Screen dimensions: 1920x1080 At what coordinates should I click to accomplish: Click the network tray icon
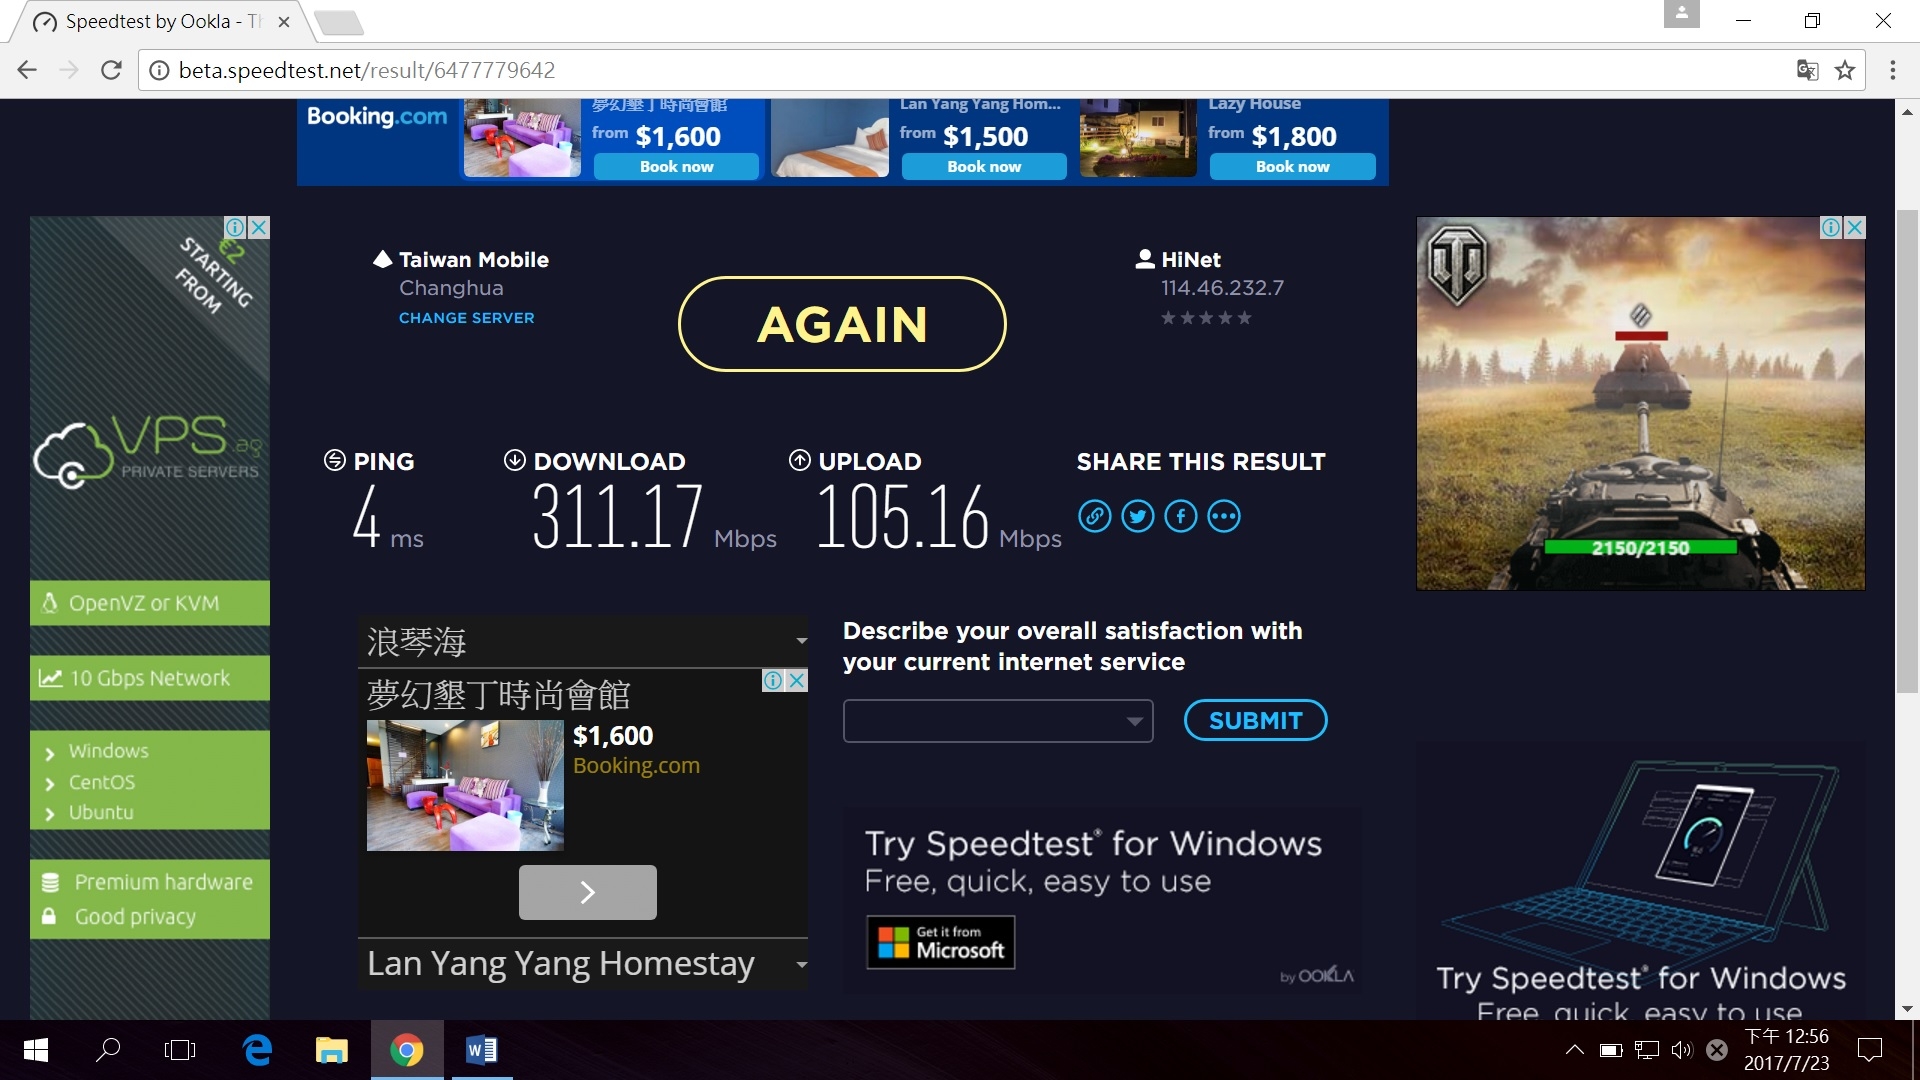[x=1646, y=1050]
